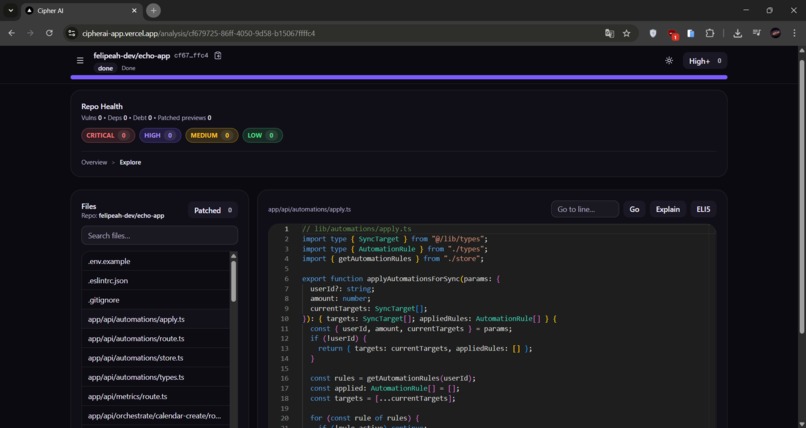Image resolution: width=806 pixels, height=428 pixels.
Task: Click the getAutomationRules import on line 4
Action: coord(377,259)
